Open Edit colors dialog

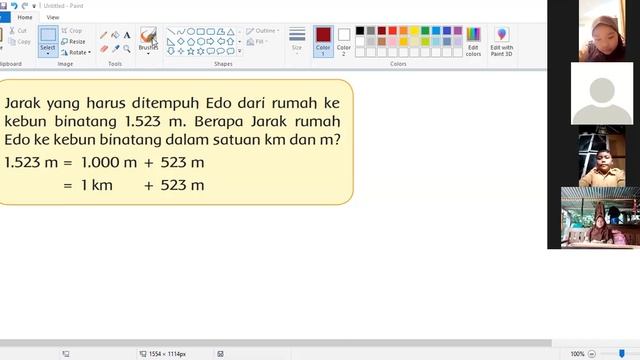473,42
